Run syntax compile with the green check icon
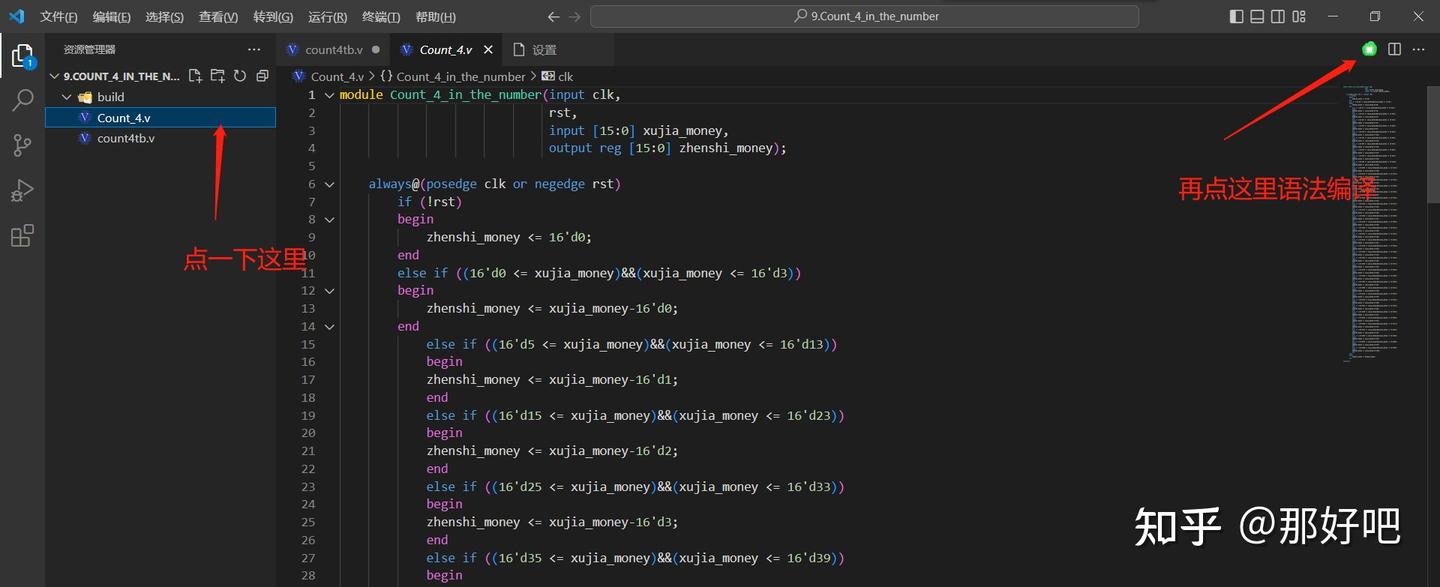1440x587 pixels. click(1368, 48)
